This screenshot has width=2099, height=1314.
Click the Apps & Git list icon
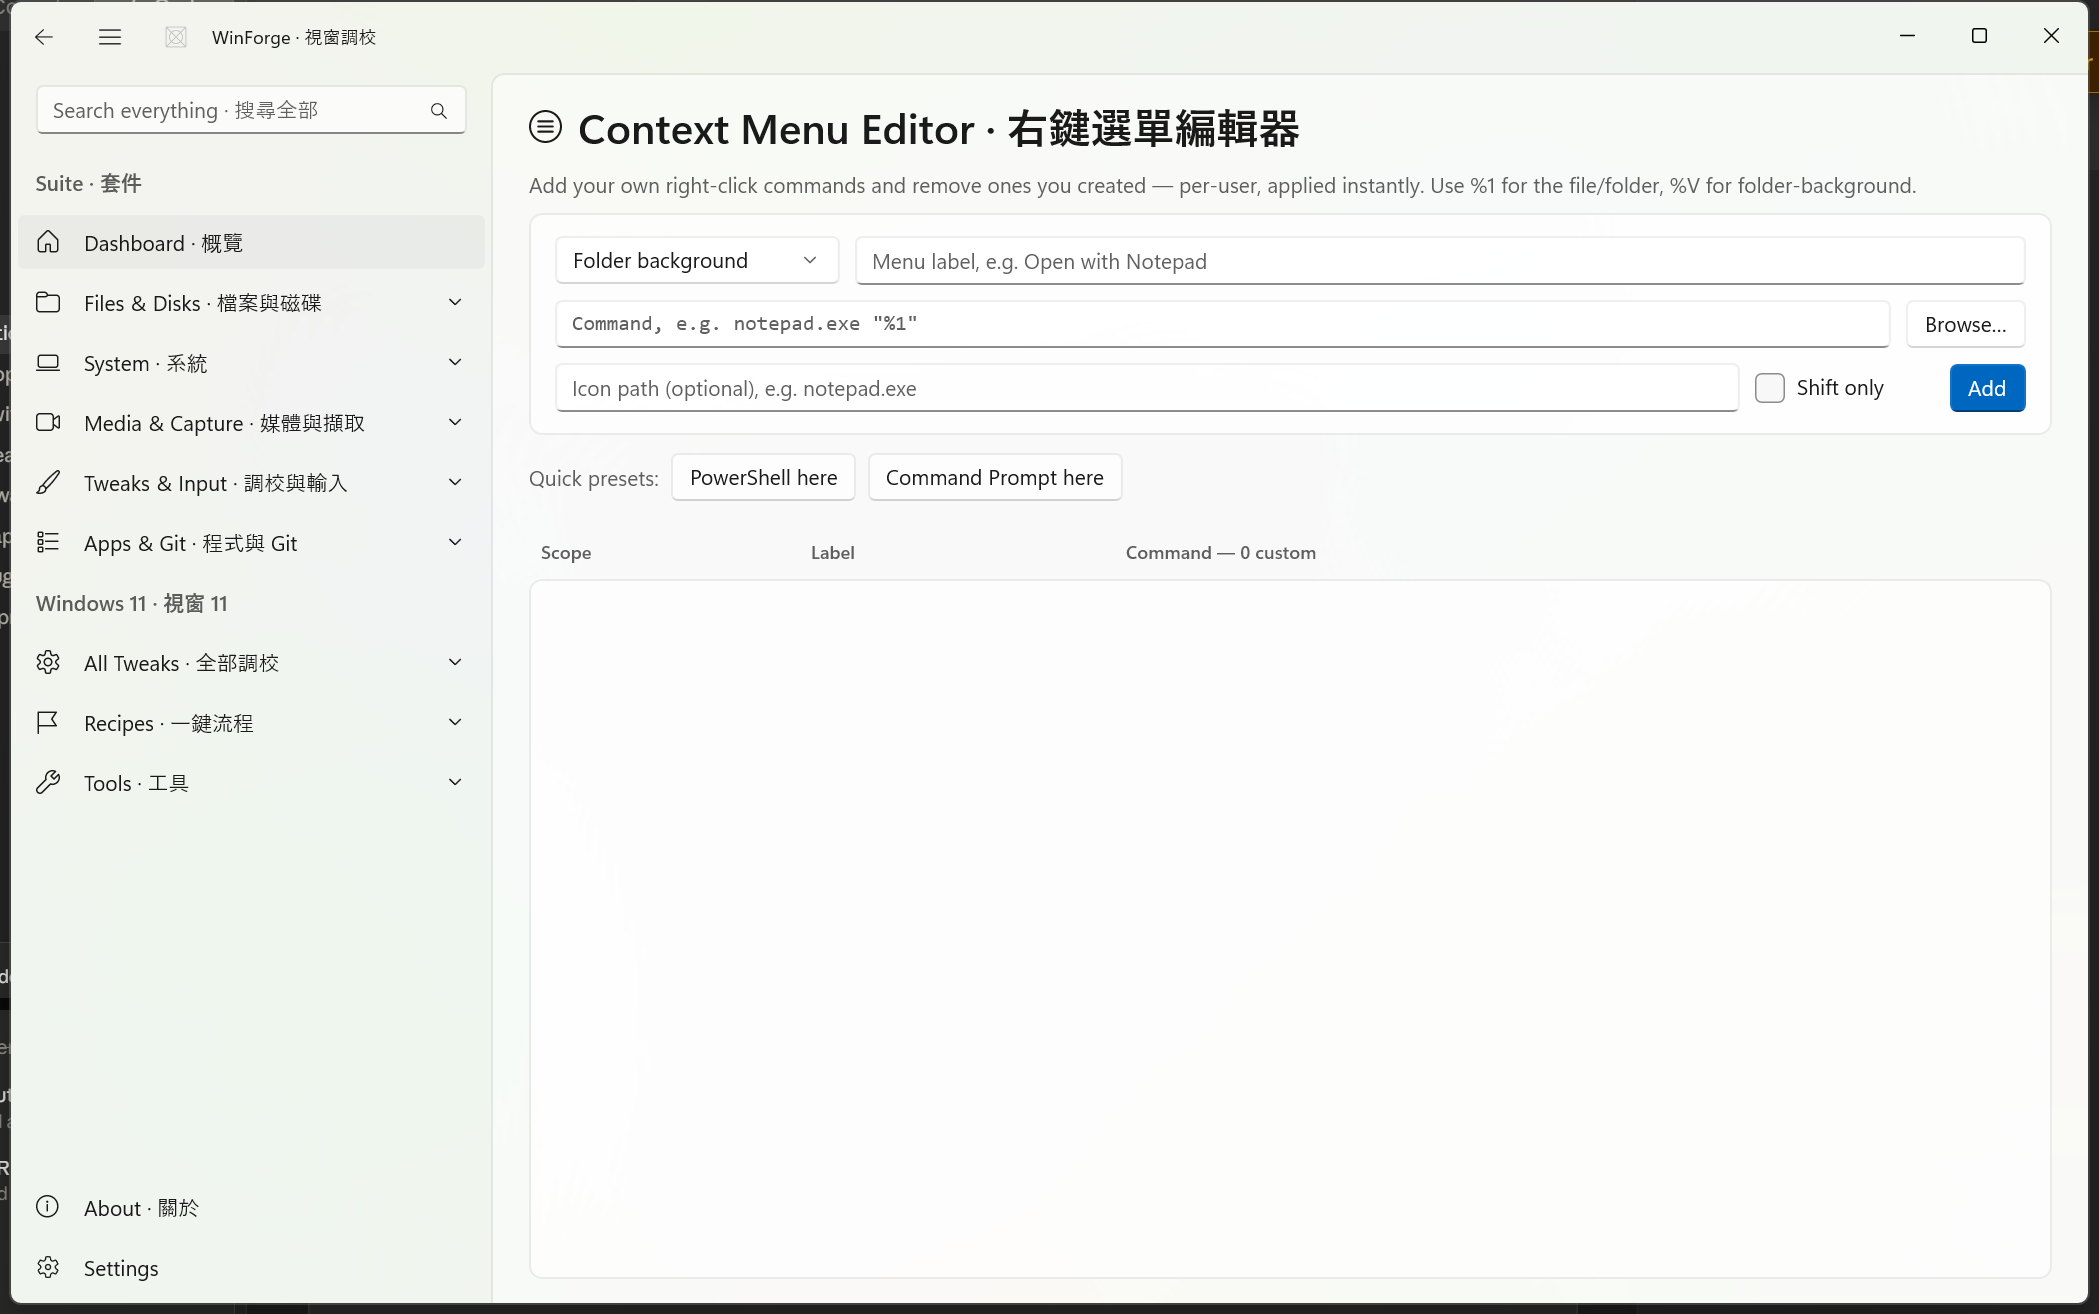[48, 542]
